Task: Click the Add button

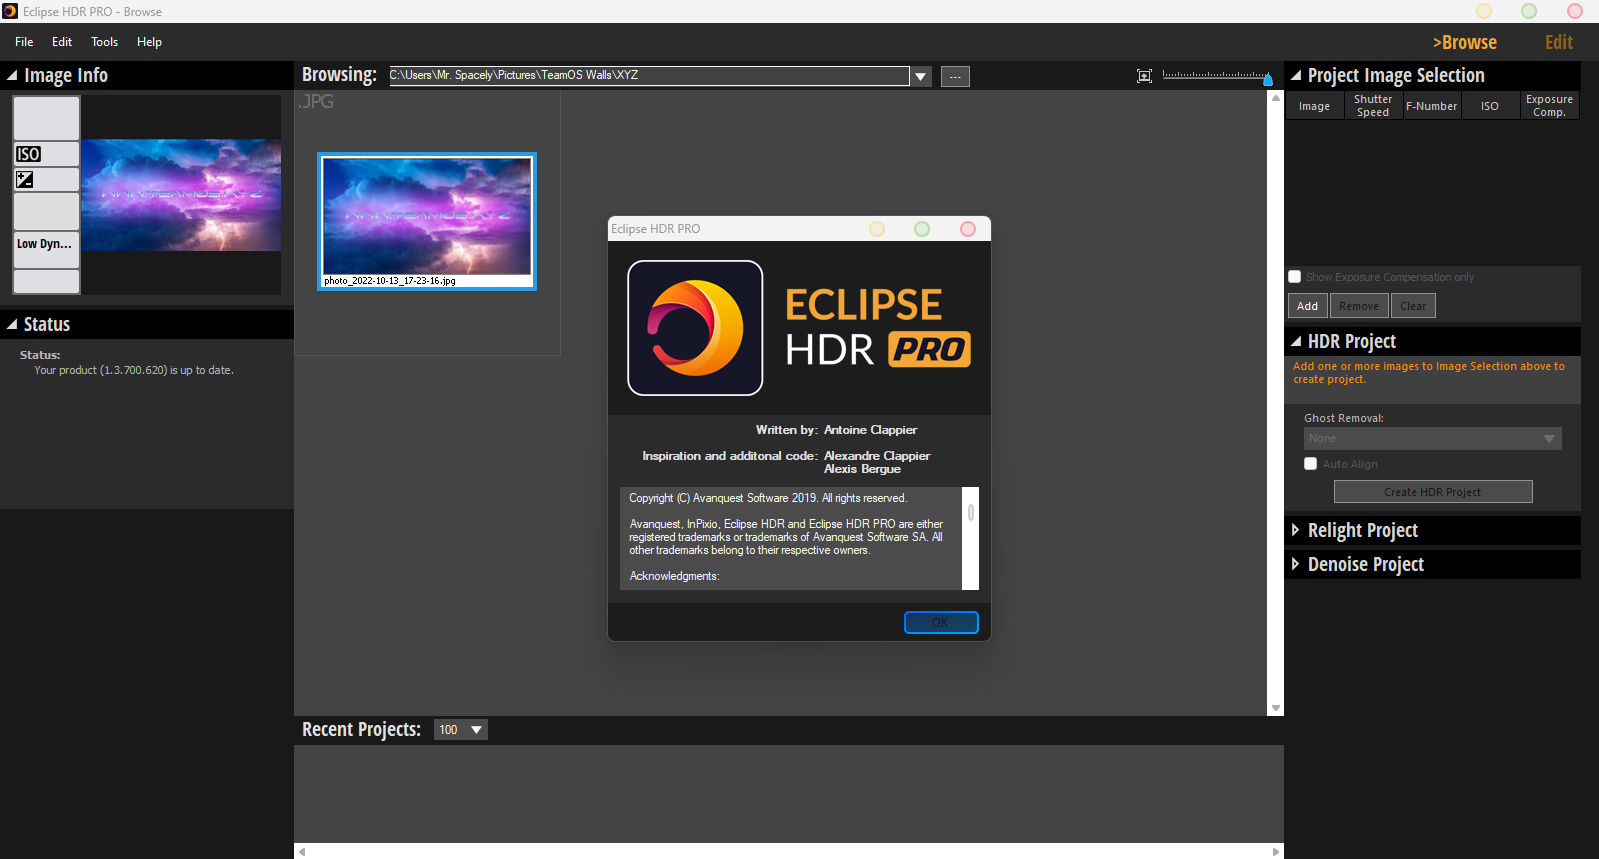Action: click(1308, 306)
